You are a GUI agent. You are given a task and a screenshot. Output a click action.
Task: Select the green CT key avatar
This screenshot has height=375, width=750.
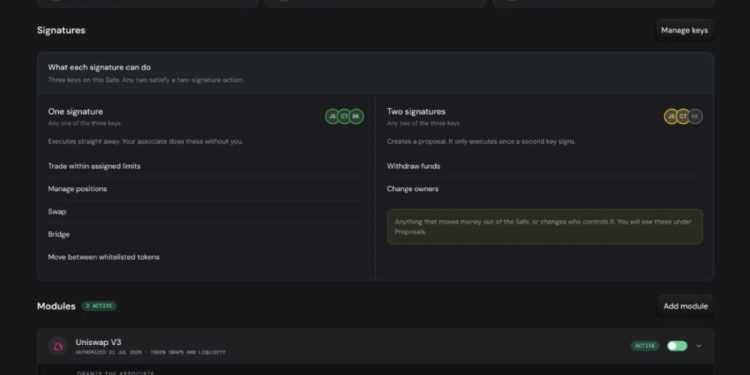pyautogui.click(x=344, y=116)
